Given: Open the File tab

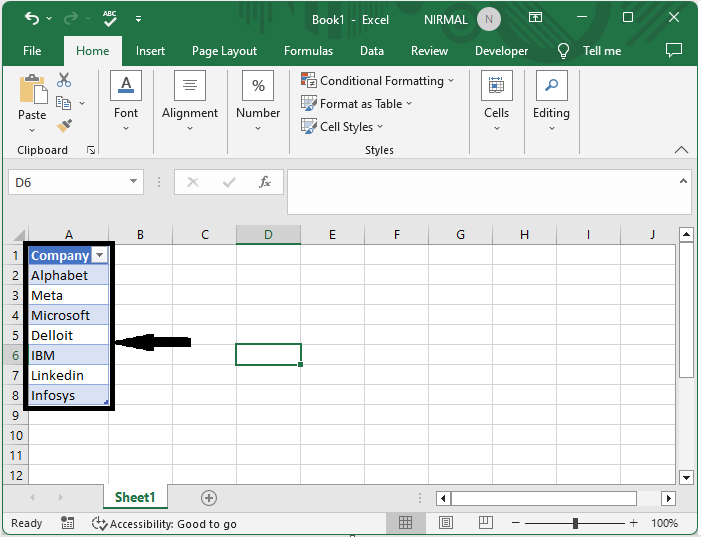Looking at the screenshot, I should point(32,51).
